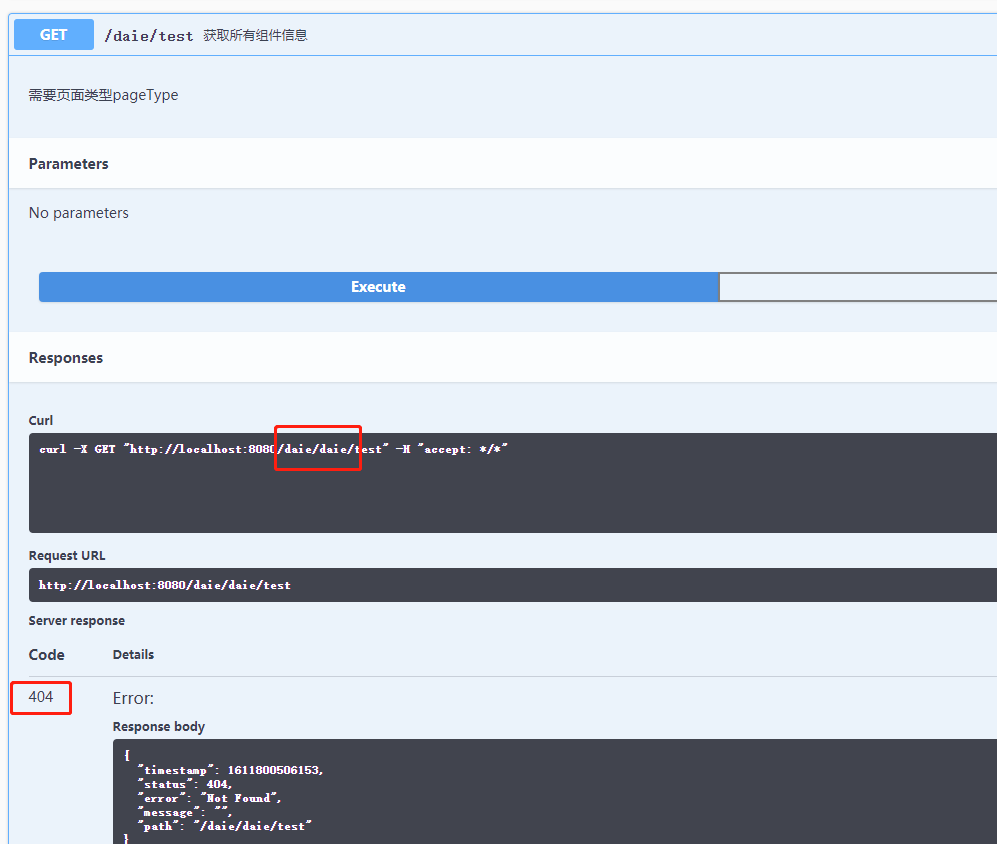Click the endpoint path /daie/test
The height and width of the screenshot is (844, 997).
point(148,34)
